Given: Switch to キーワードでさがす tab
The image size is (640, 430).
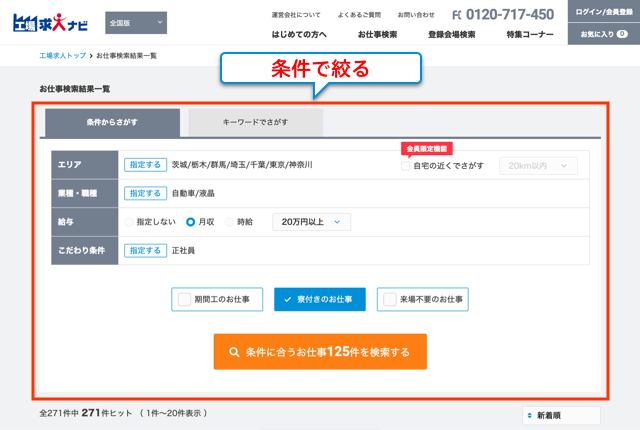Looking at the screenshot, I should click(255, 122).
